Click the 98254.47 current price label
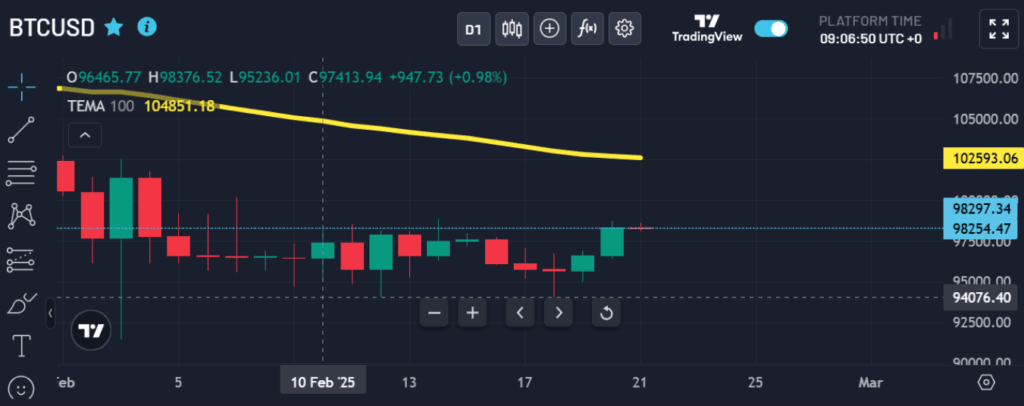1024x406 pixels. tap(981, 229)
